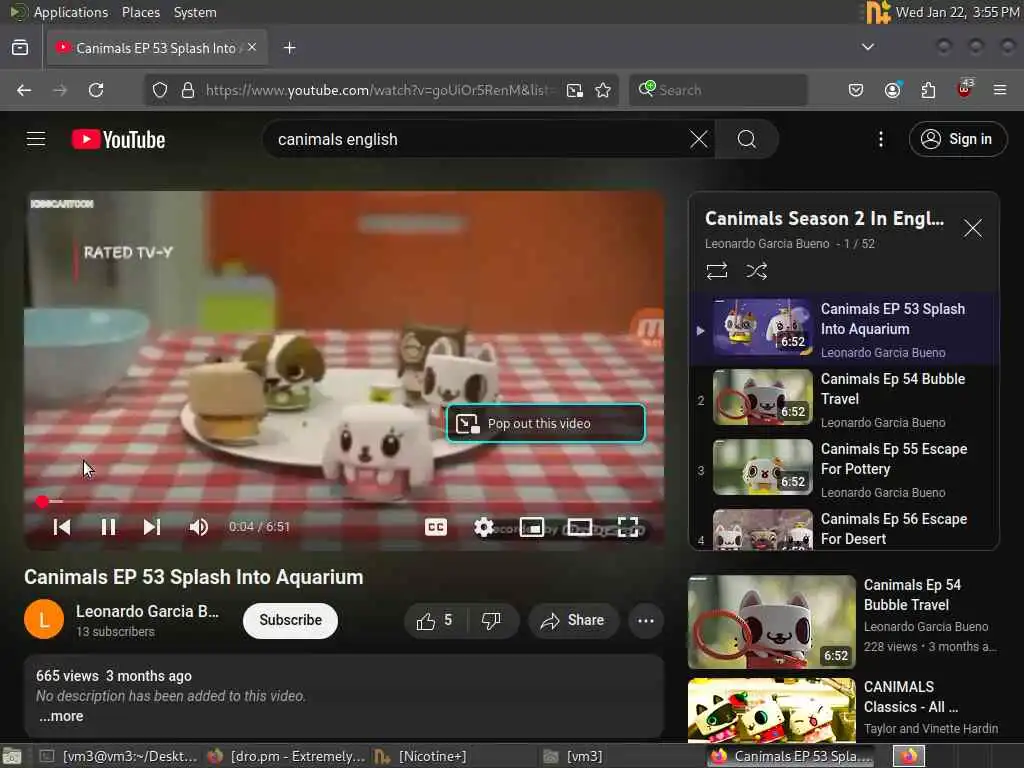Viewport: 1024px width, 768px height.
Task: Switch to theater mode
Action: pyautogui.click(x=580, y=527)
